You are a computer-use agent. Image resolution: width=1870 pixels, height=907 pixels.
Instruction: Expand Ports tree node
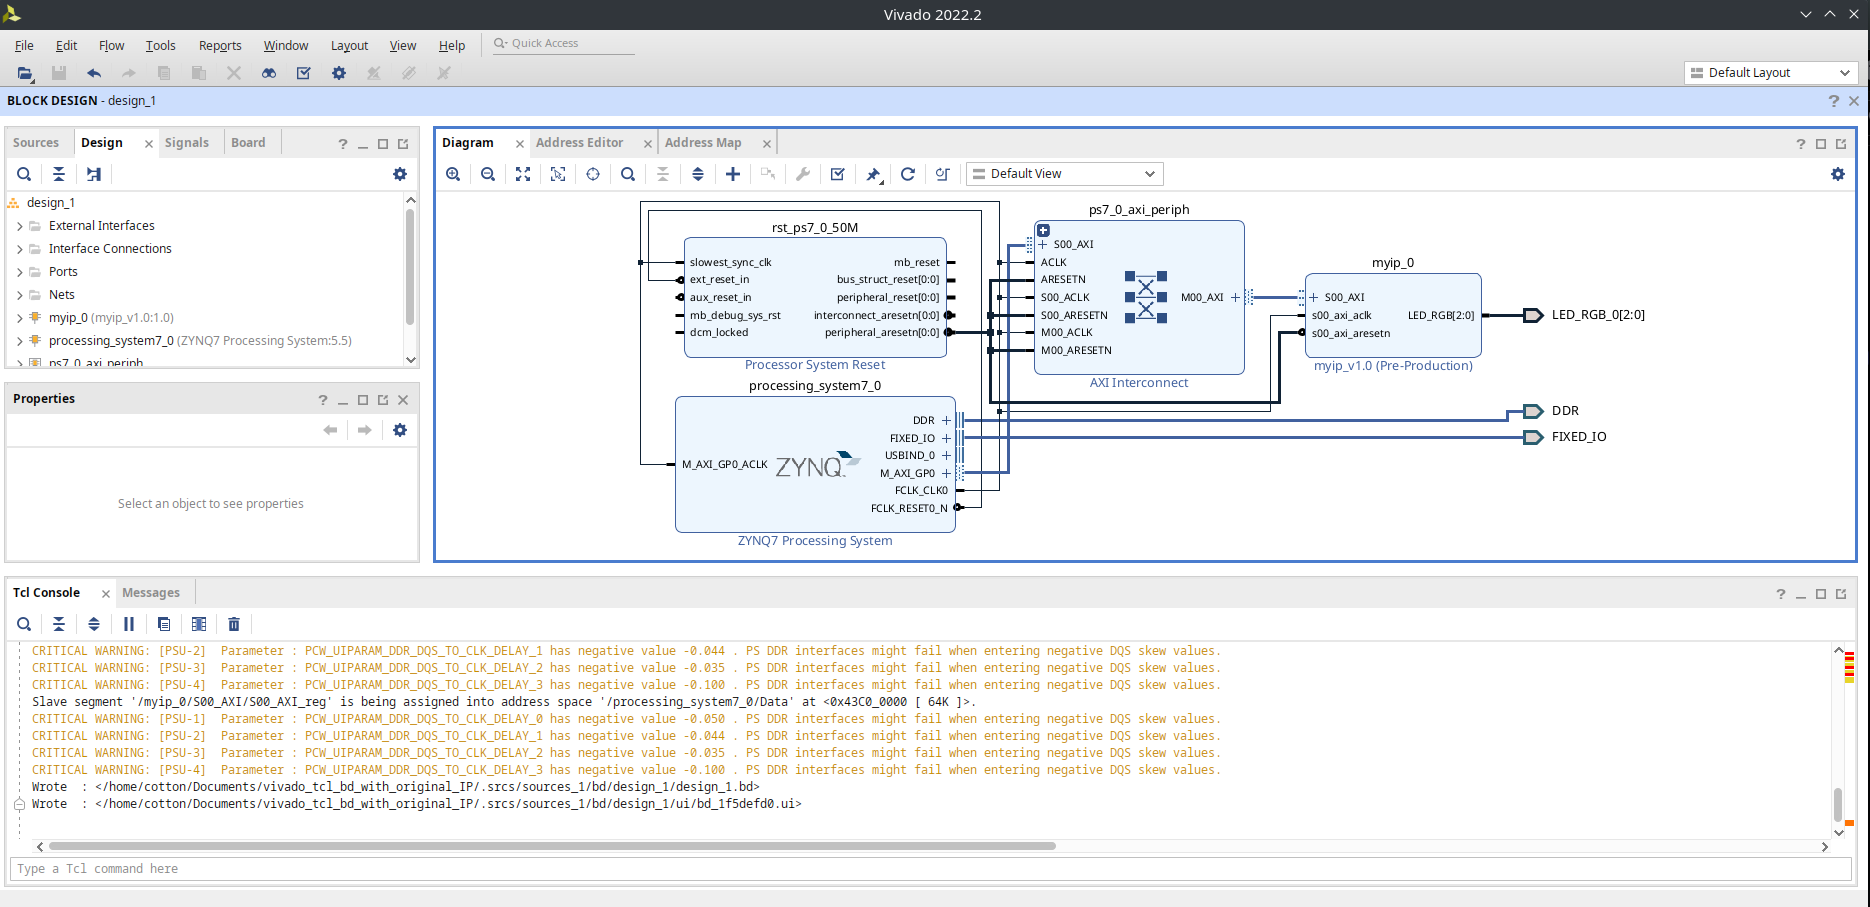coord(20,272)
